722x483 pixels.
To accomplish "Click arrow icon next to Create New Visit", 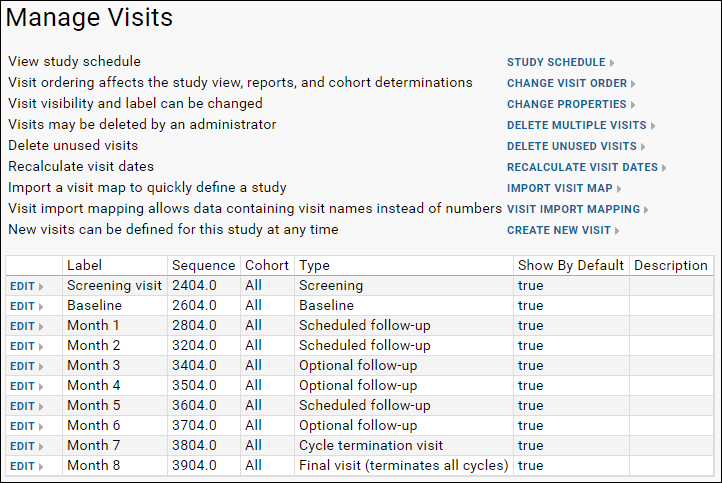I will (617, 231).
